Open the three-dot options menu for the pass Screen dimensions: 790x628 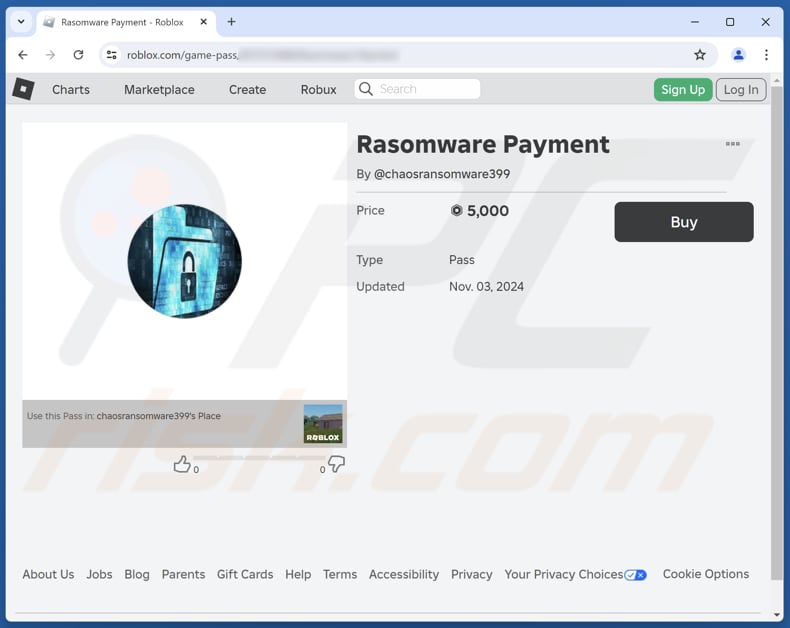(733, 144)
